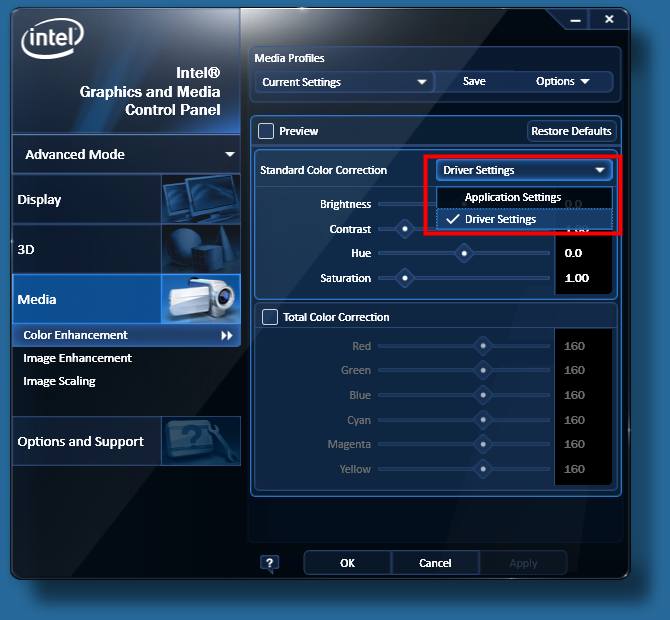This screenshot has height=620, width=670.
Task: Click the Contrast slider handle
Action: pos(405,229)
